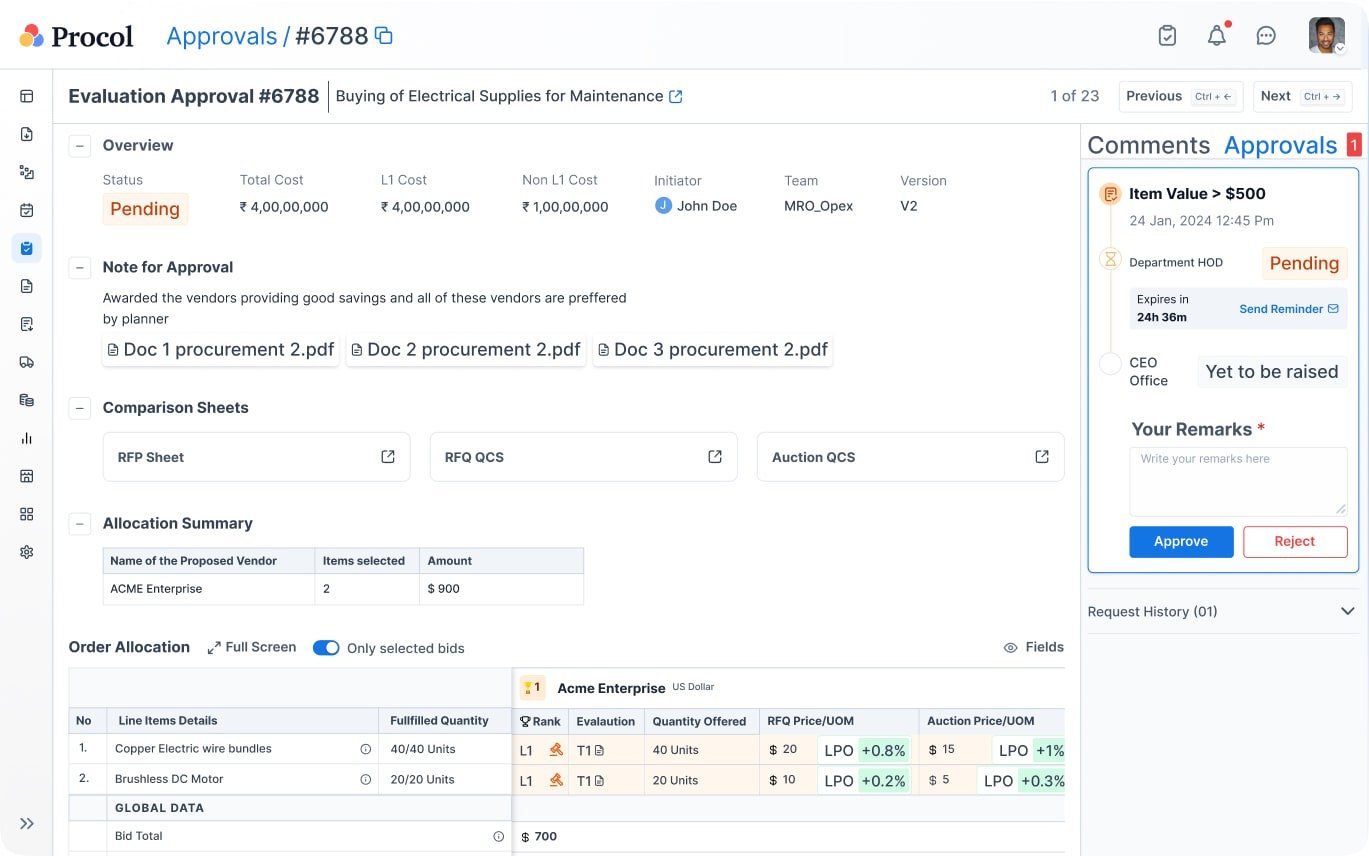Open the user profile avatar menu
Screen dimensions: 1369x856
[1327, 36]
